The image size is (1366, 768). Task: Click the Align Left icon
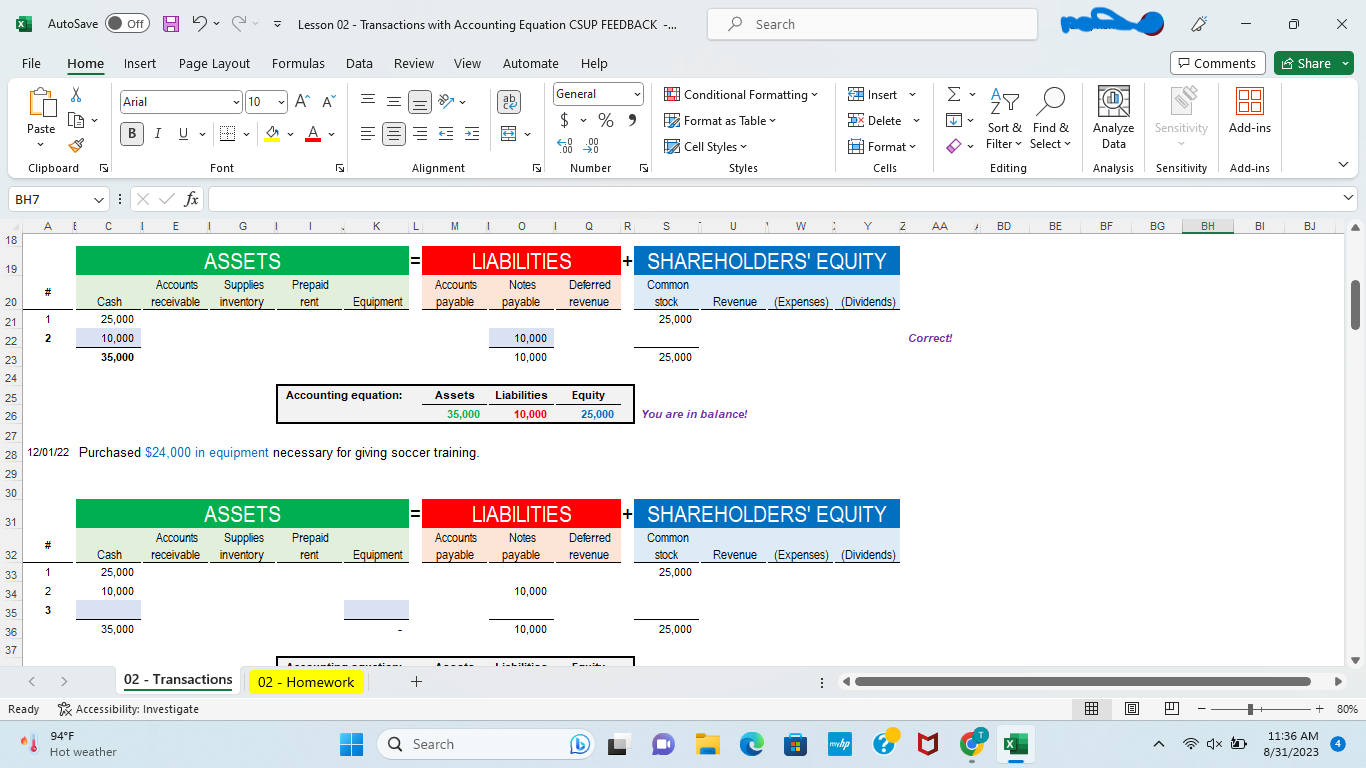[x=368, y=134]
